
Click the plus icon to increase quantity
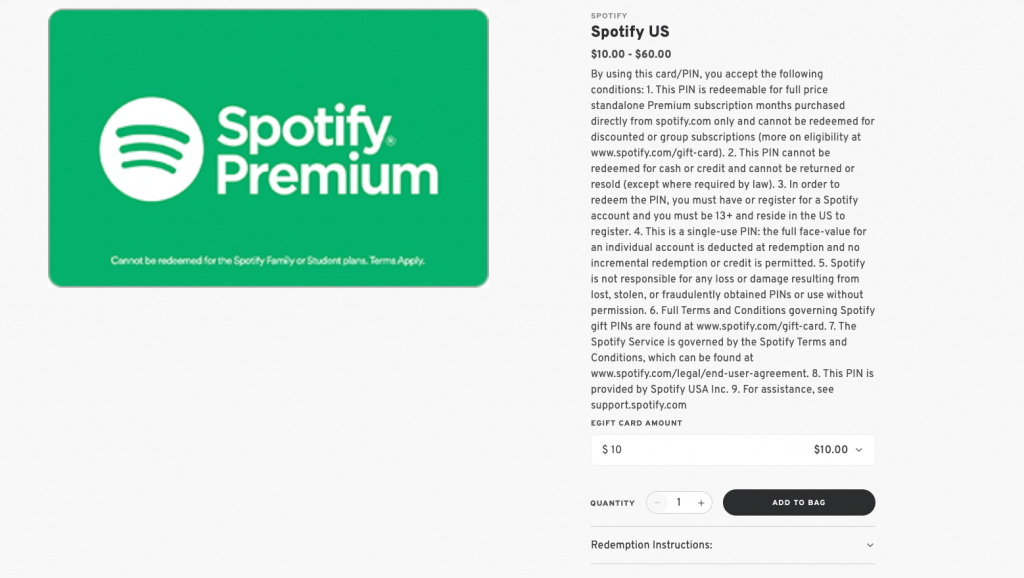pos(700,502)
